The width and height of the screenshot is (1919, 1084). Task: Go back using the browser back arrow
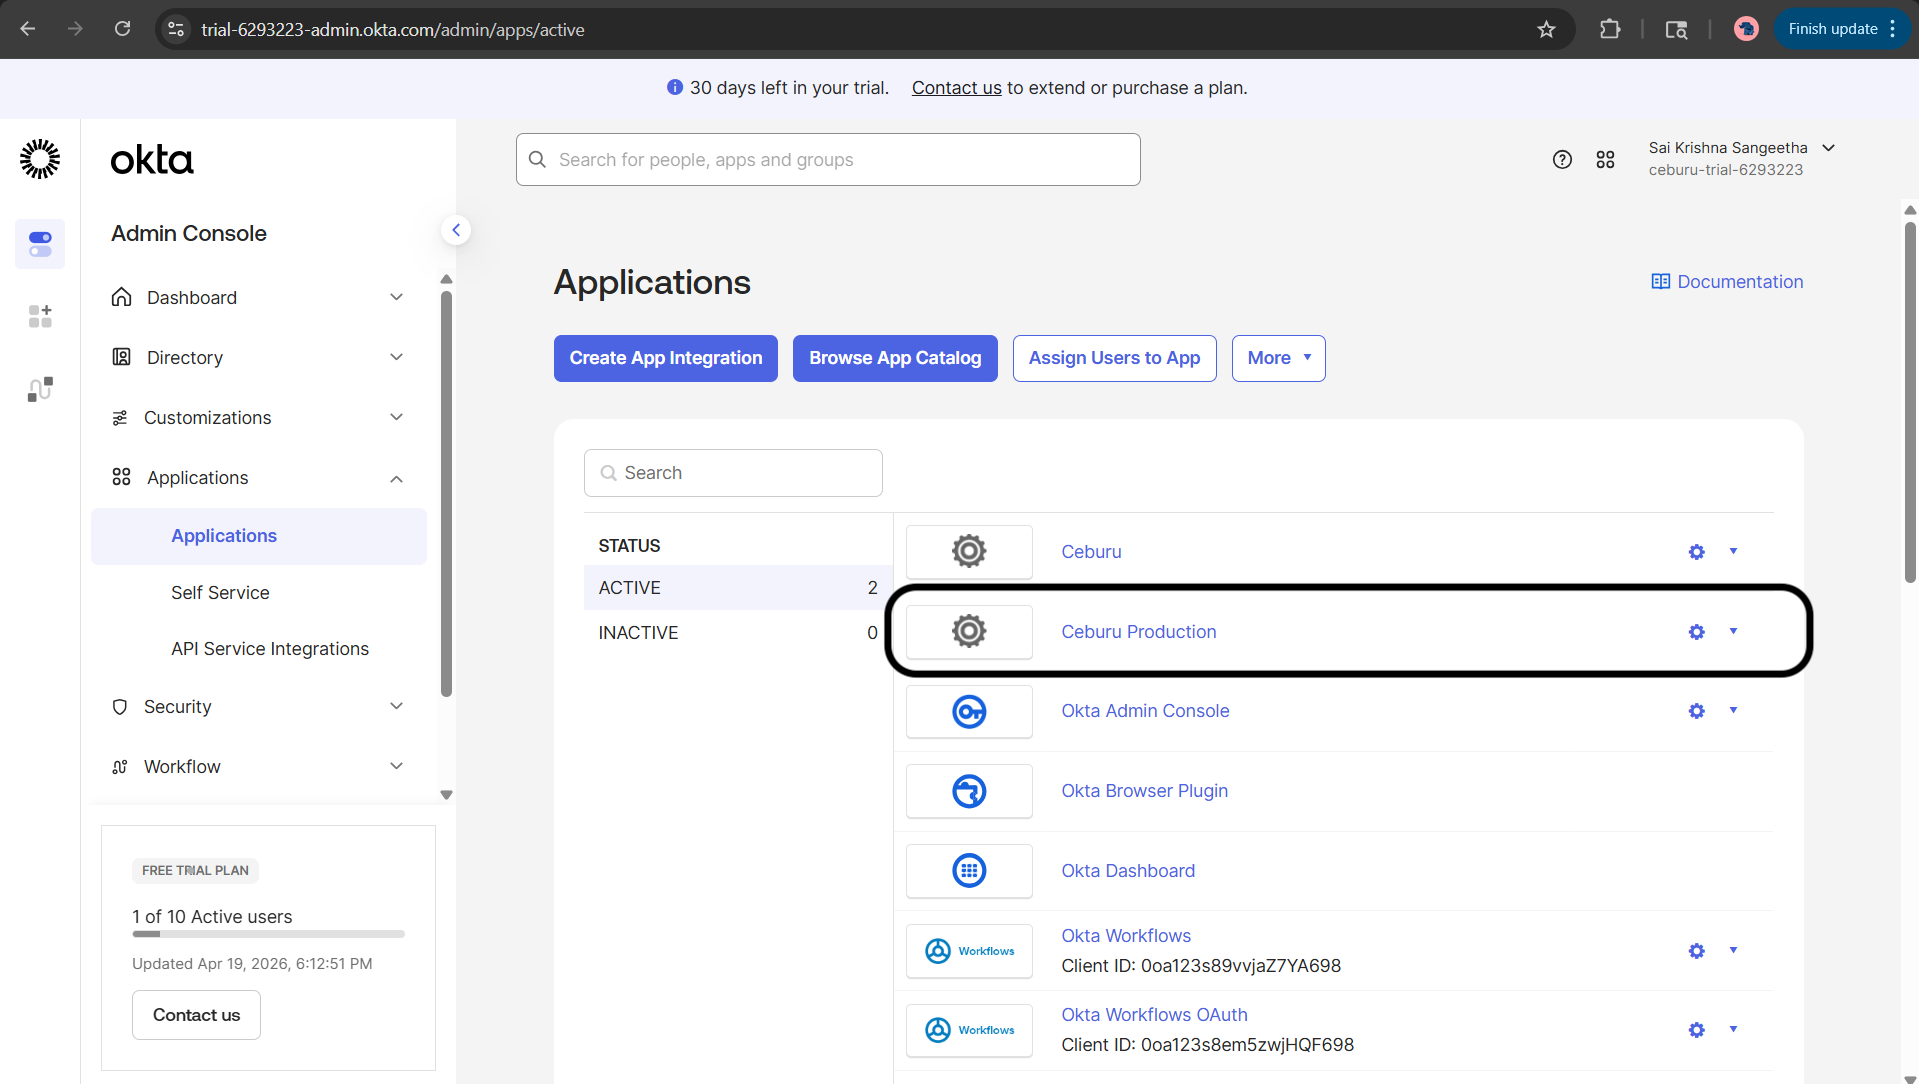28,29
